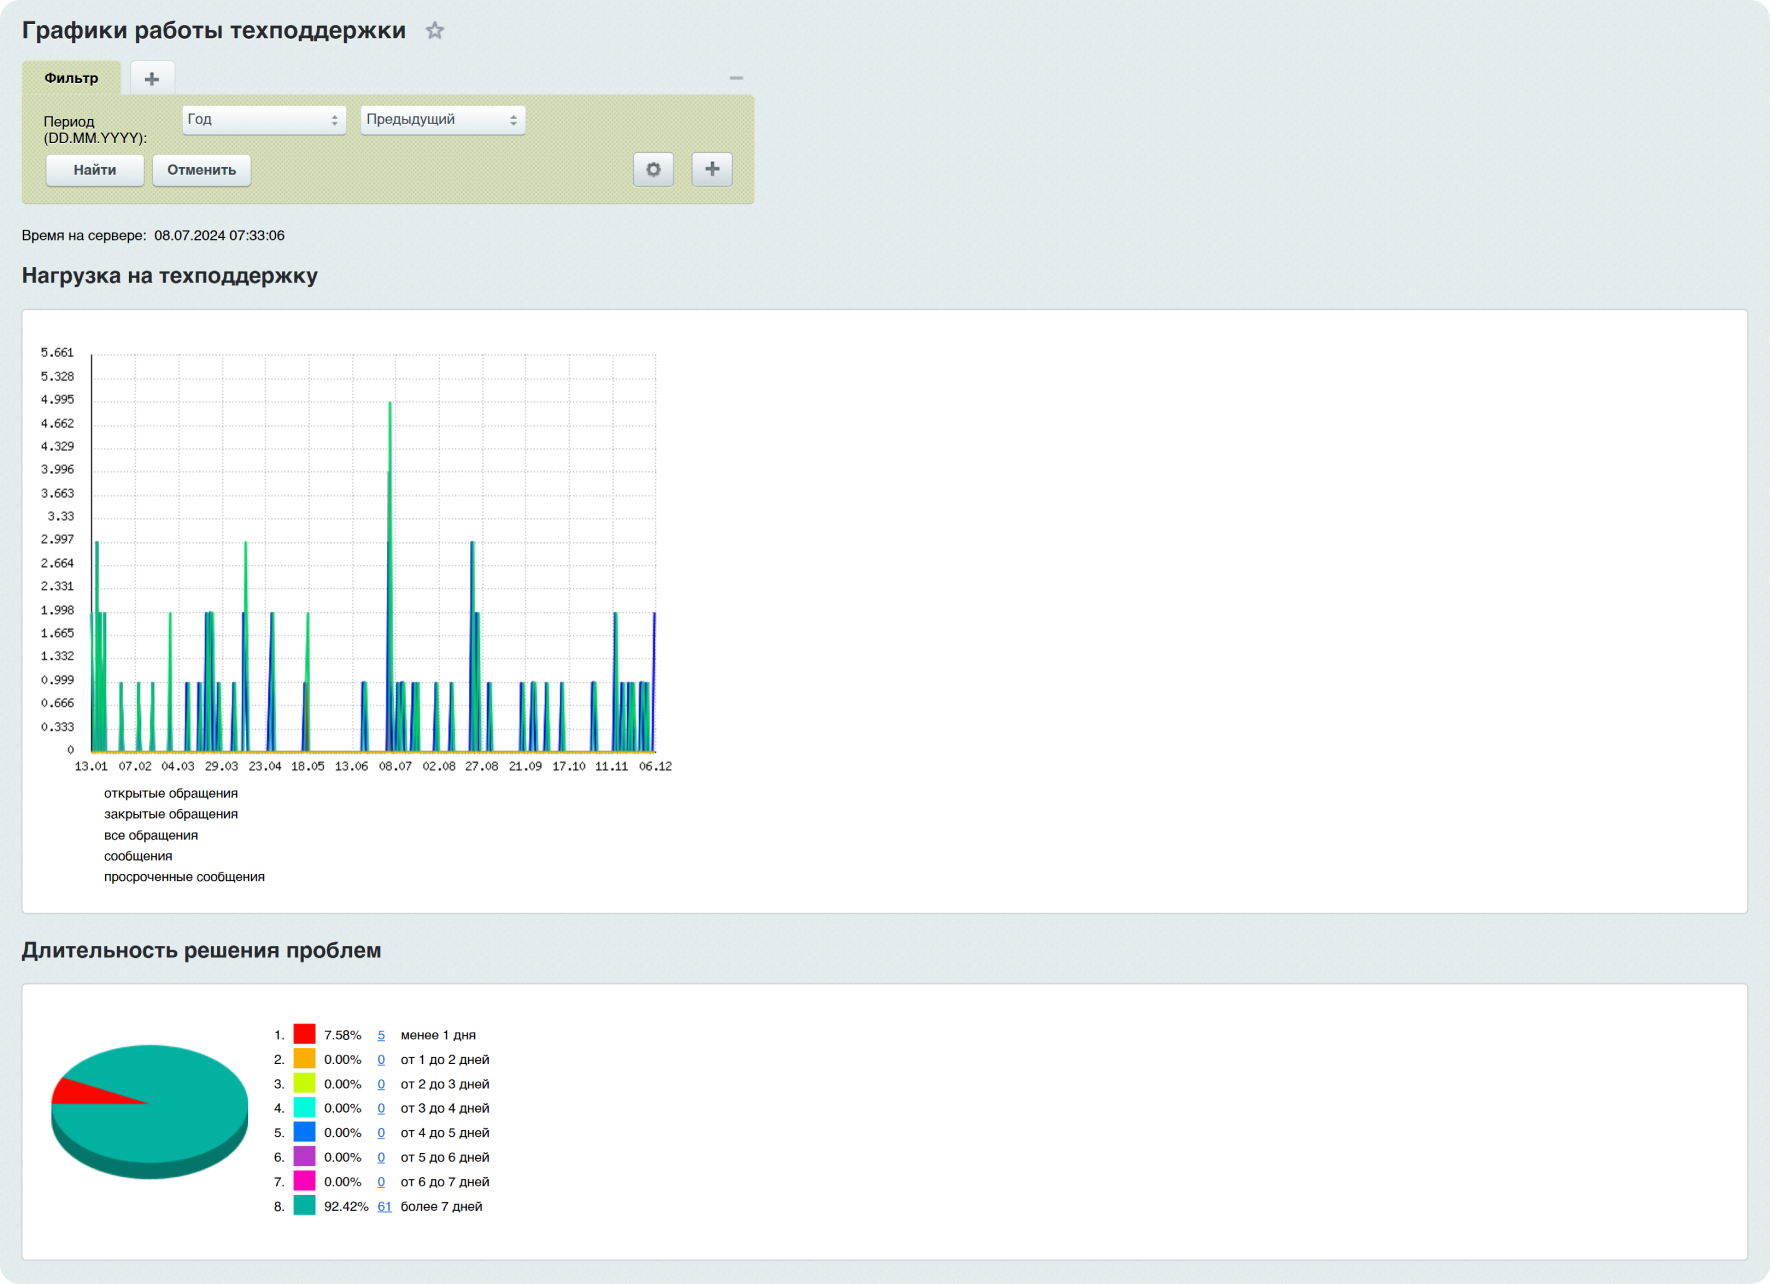
Task: Click orange swatch for от 1 до 2 дней
Action: (x=305, y=1059)
